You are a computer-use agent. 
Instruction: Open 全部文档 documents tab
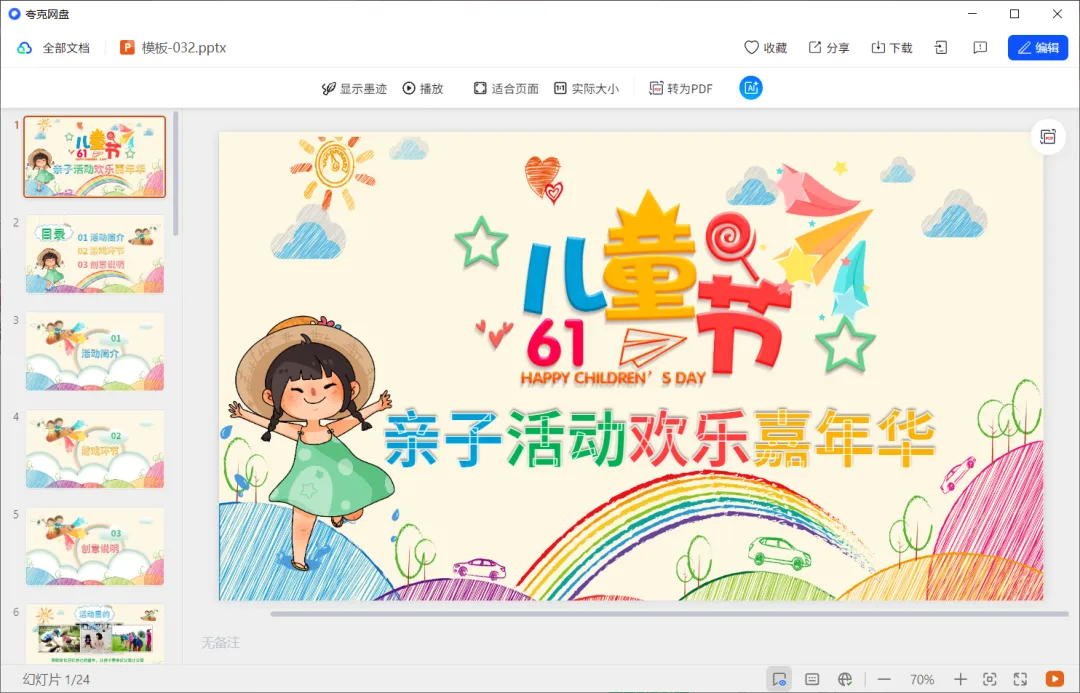[54, 48]
